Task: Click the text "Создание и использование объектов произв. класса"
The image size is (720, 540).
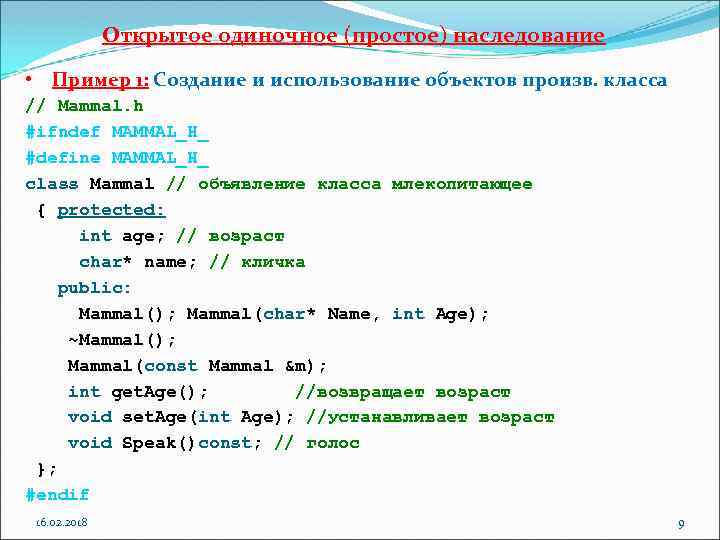Action: (x=410, y=80)
